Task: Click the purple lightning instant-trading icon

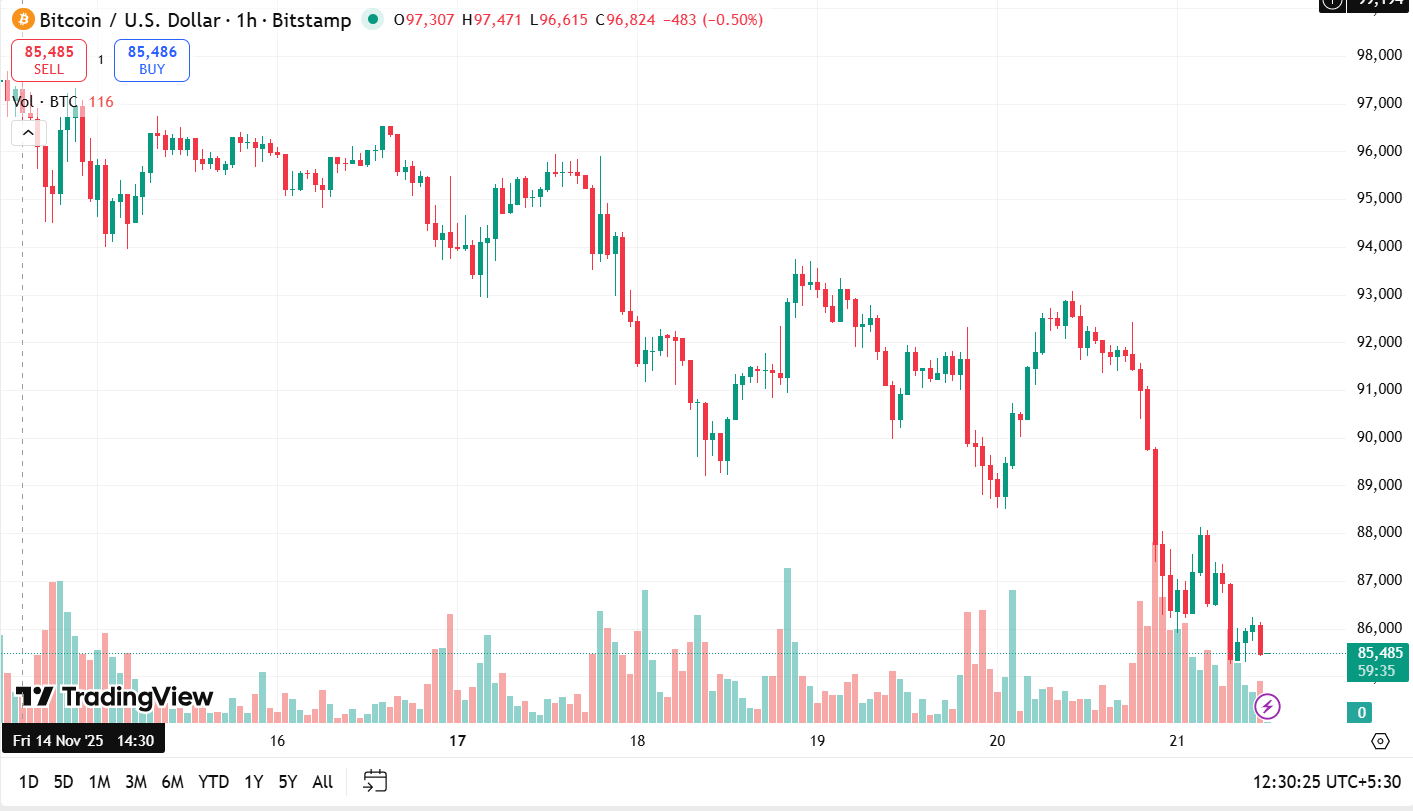Action: click(x=1267, y=707)
